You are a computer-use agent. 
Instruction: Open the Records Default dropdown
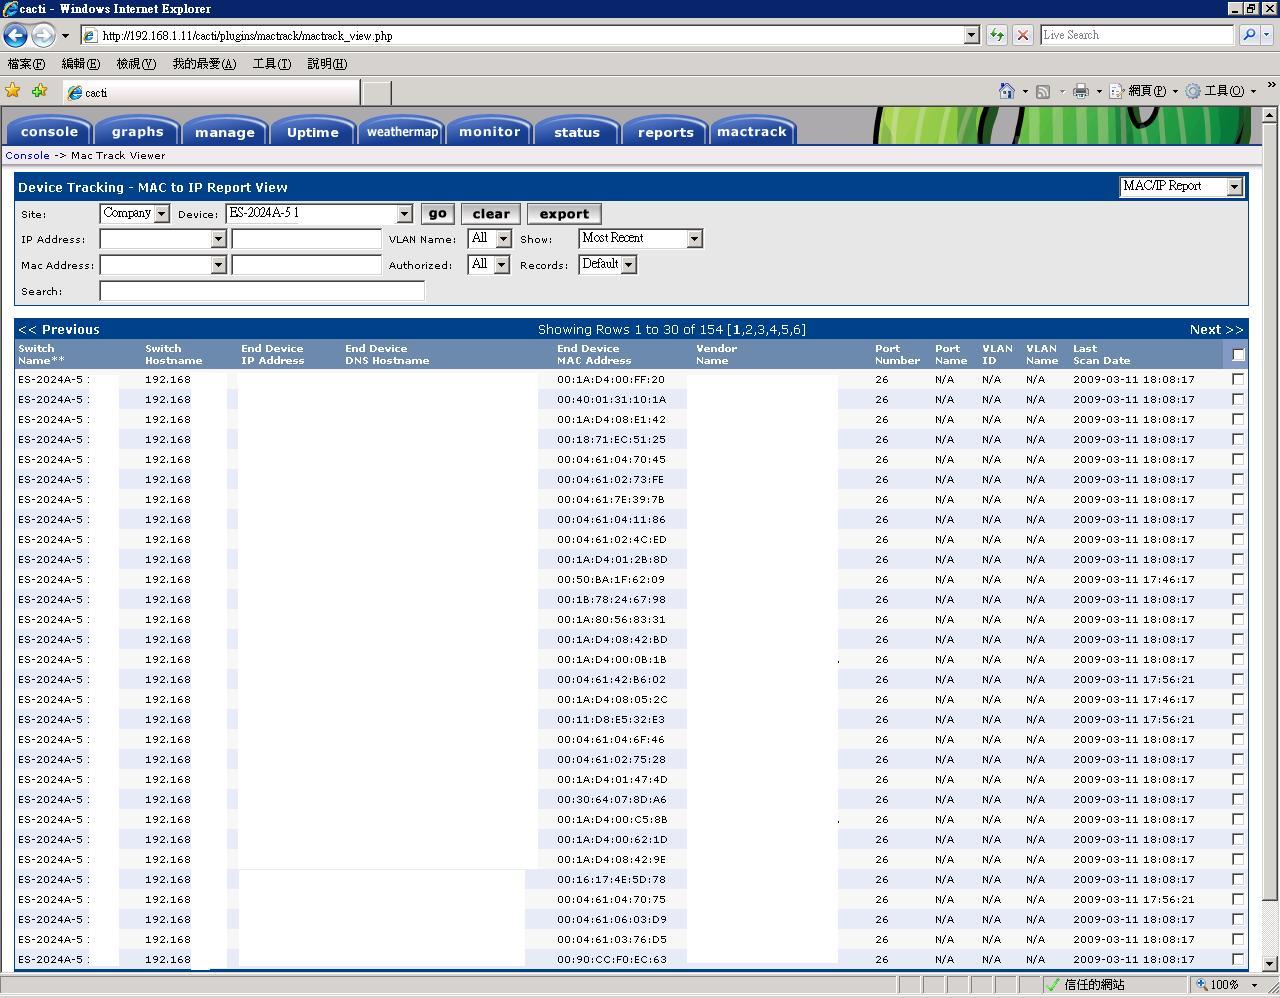[x=608, y=264]
